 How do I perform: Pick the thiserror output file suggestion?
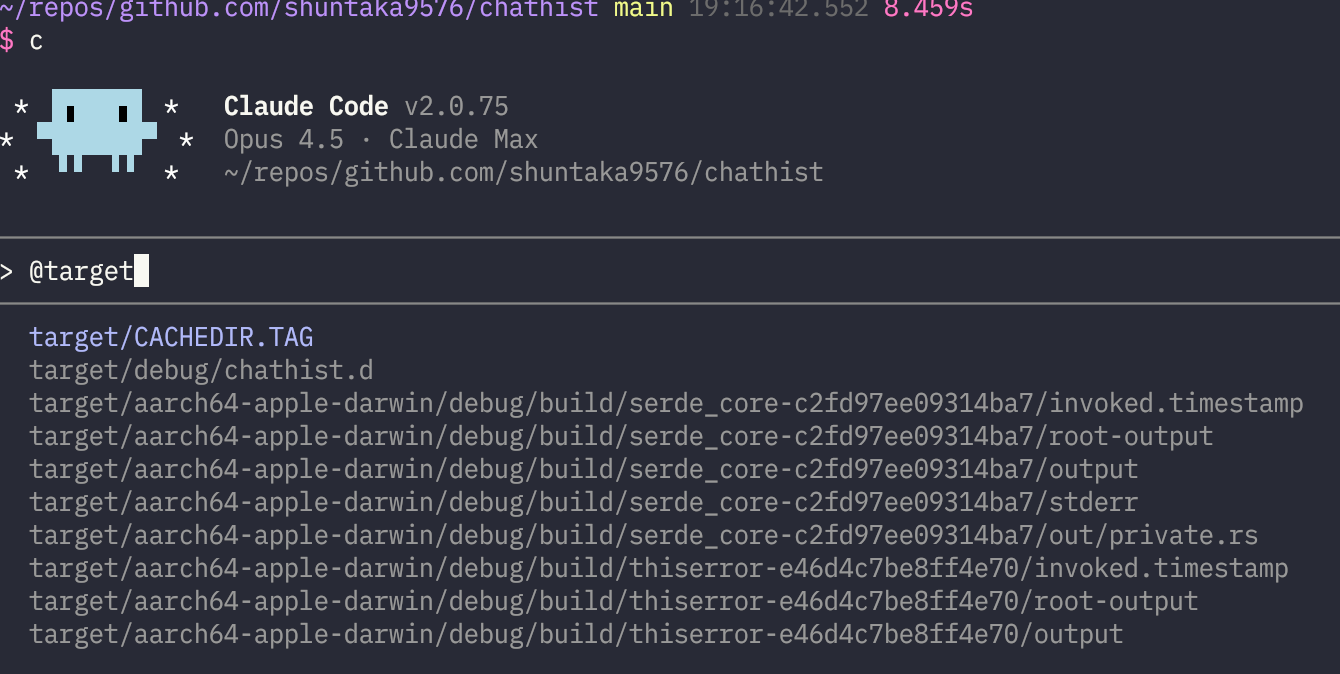tap(576, 634)
